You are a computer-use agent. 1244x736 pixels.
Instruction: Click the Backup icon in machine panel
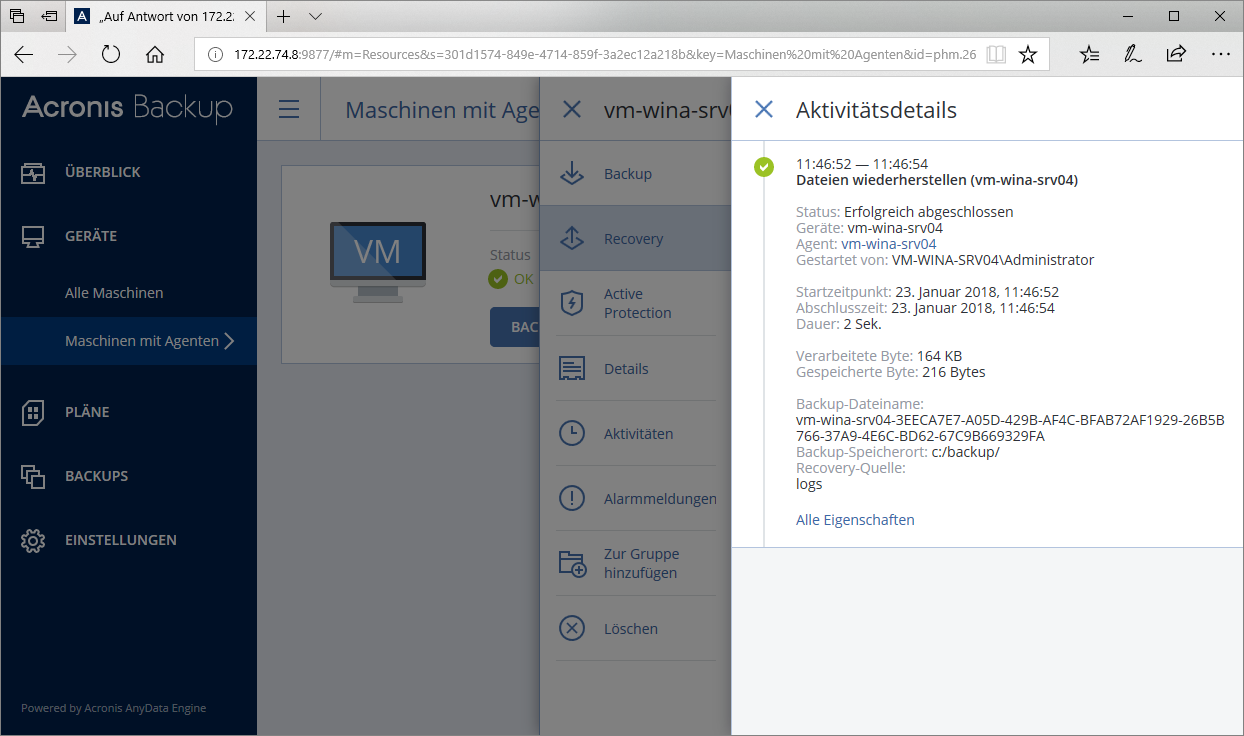tap(572, 174)
